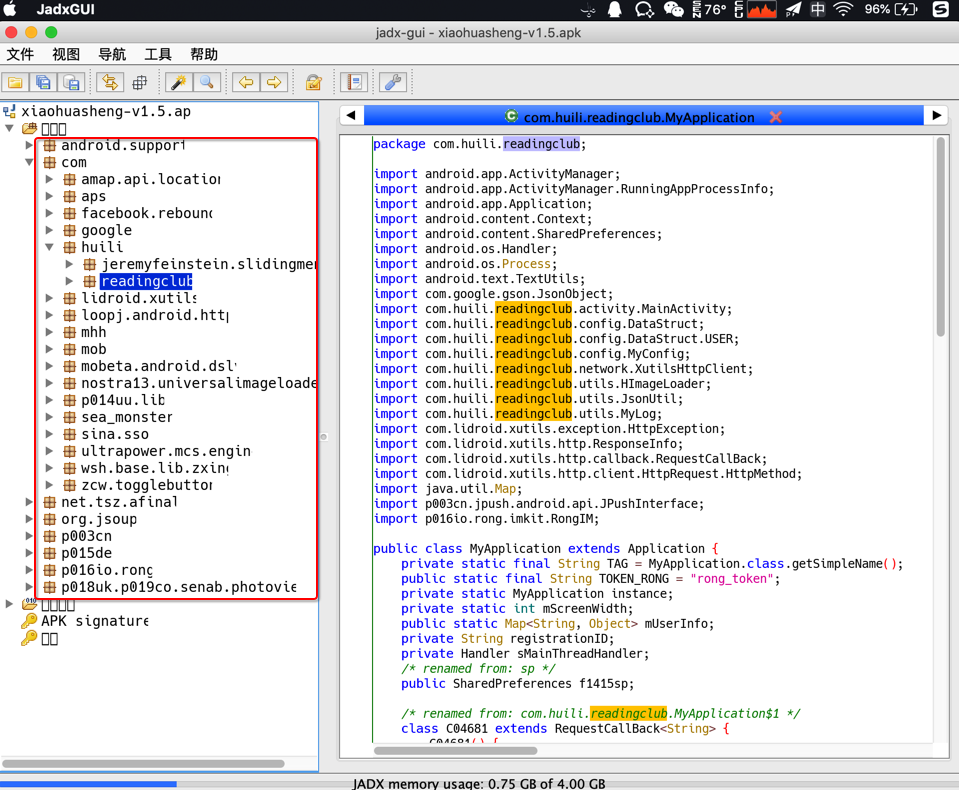The width and height of the screenshot is (959, 790).
Task: Expand the p003cn package
Action: [x=29, y=536]
